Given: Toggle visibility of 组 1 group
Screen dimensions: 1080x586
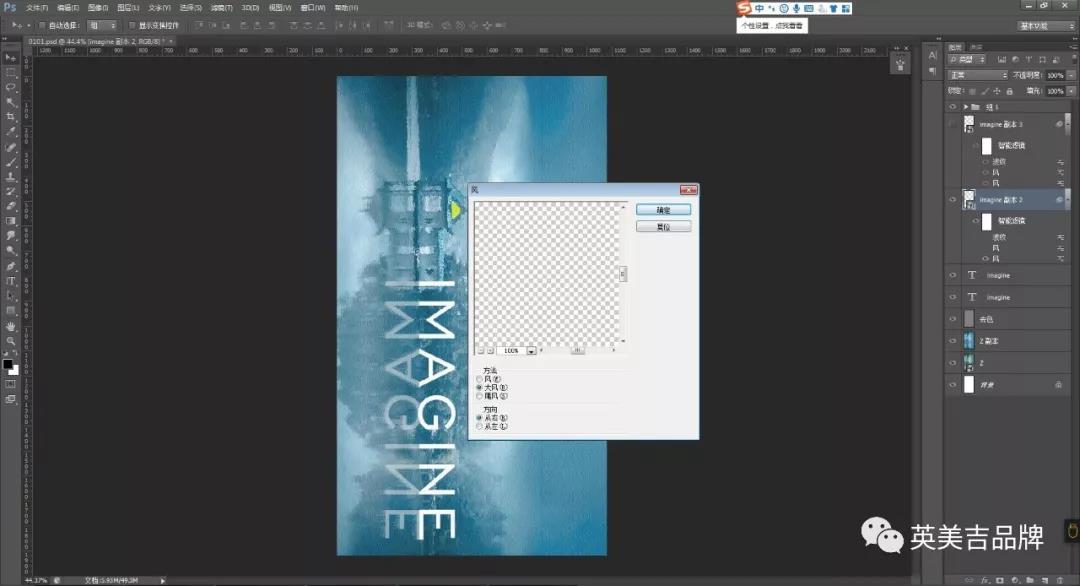Looking at the screenshot, I should pyautogui.click(x=953, y=107).
